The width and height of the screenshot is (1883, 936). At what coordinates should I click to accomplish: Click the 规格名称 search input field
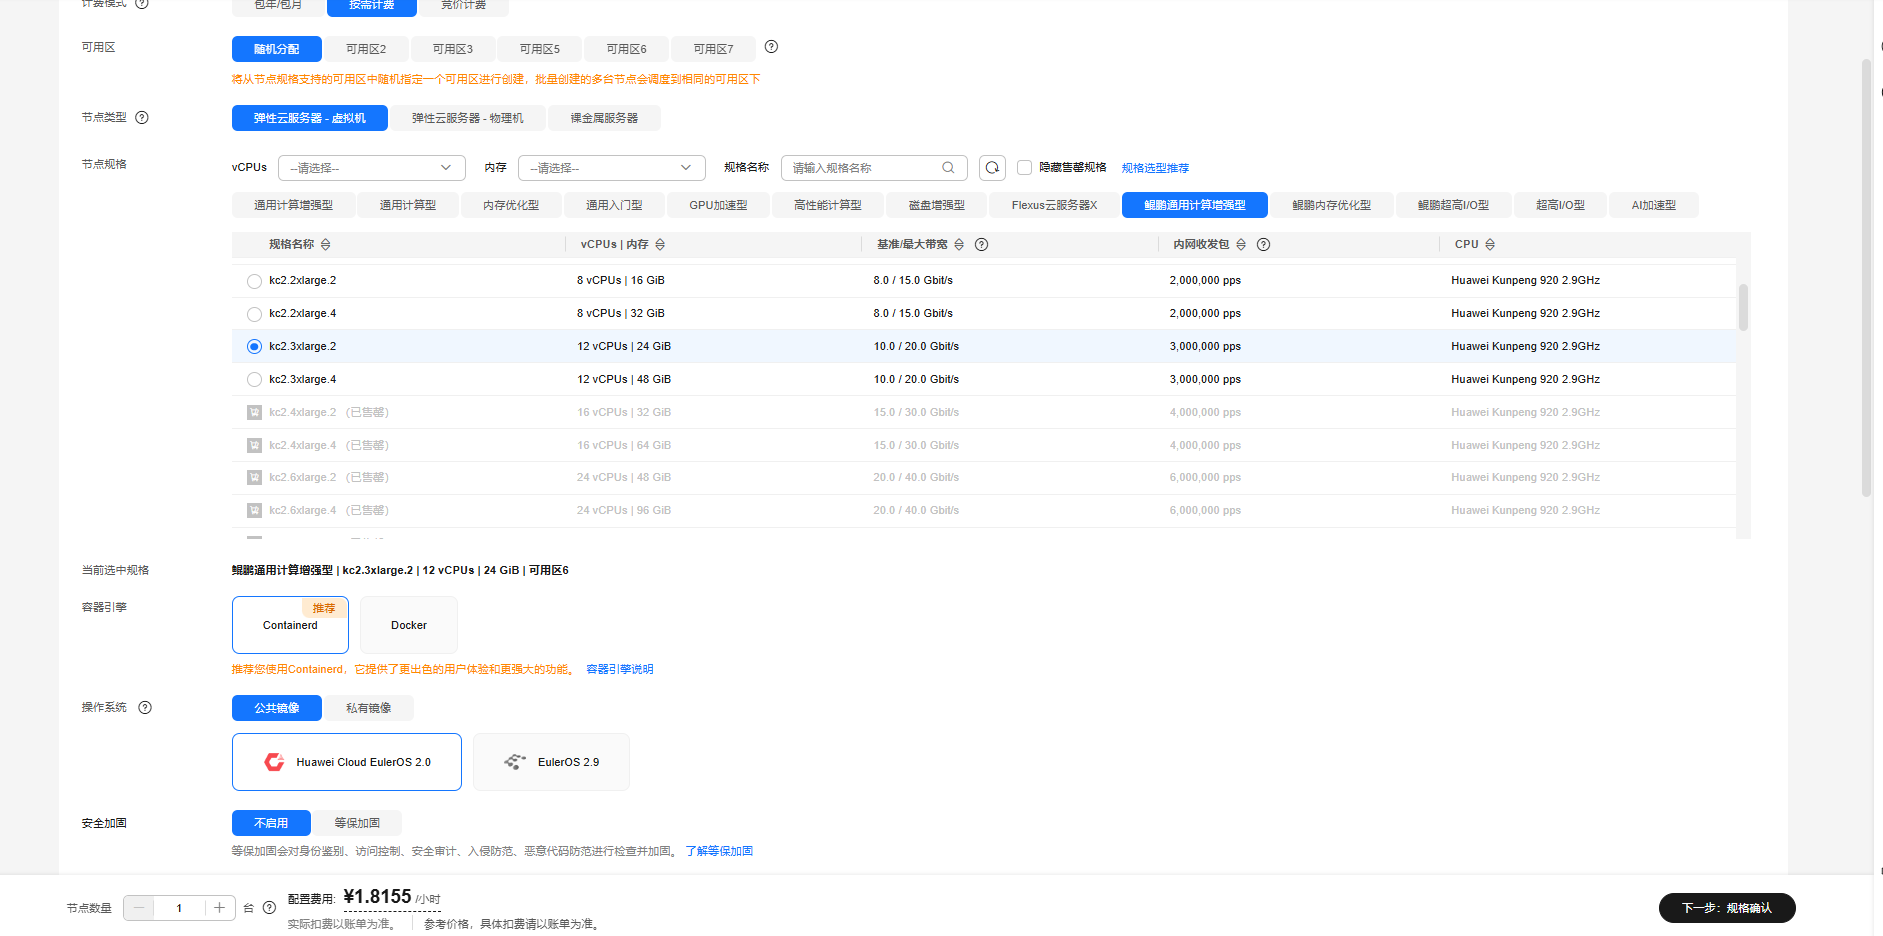pos(874,168)
